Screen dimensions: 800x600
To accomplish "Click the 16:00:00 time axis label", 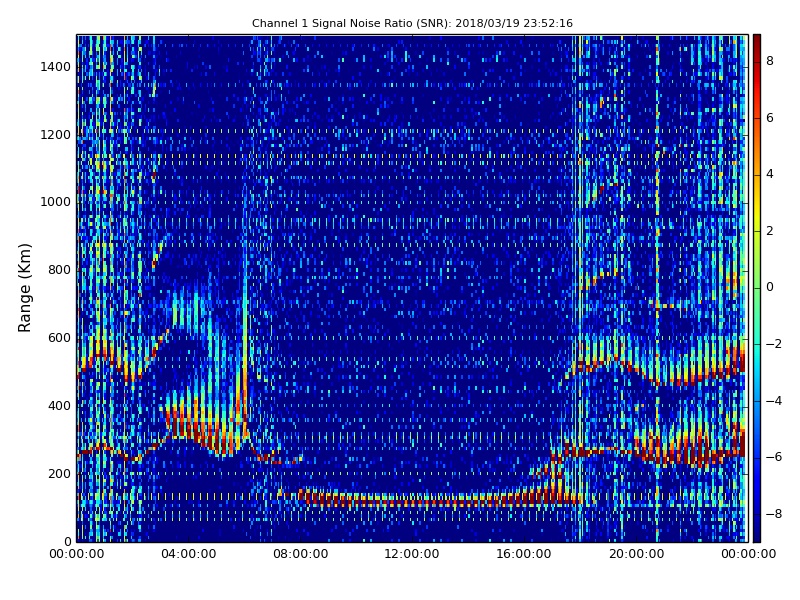I will [524, 554].
